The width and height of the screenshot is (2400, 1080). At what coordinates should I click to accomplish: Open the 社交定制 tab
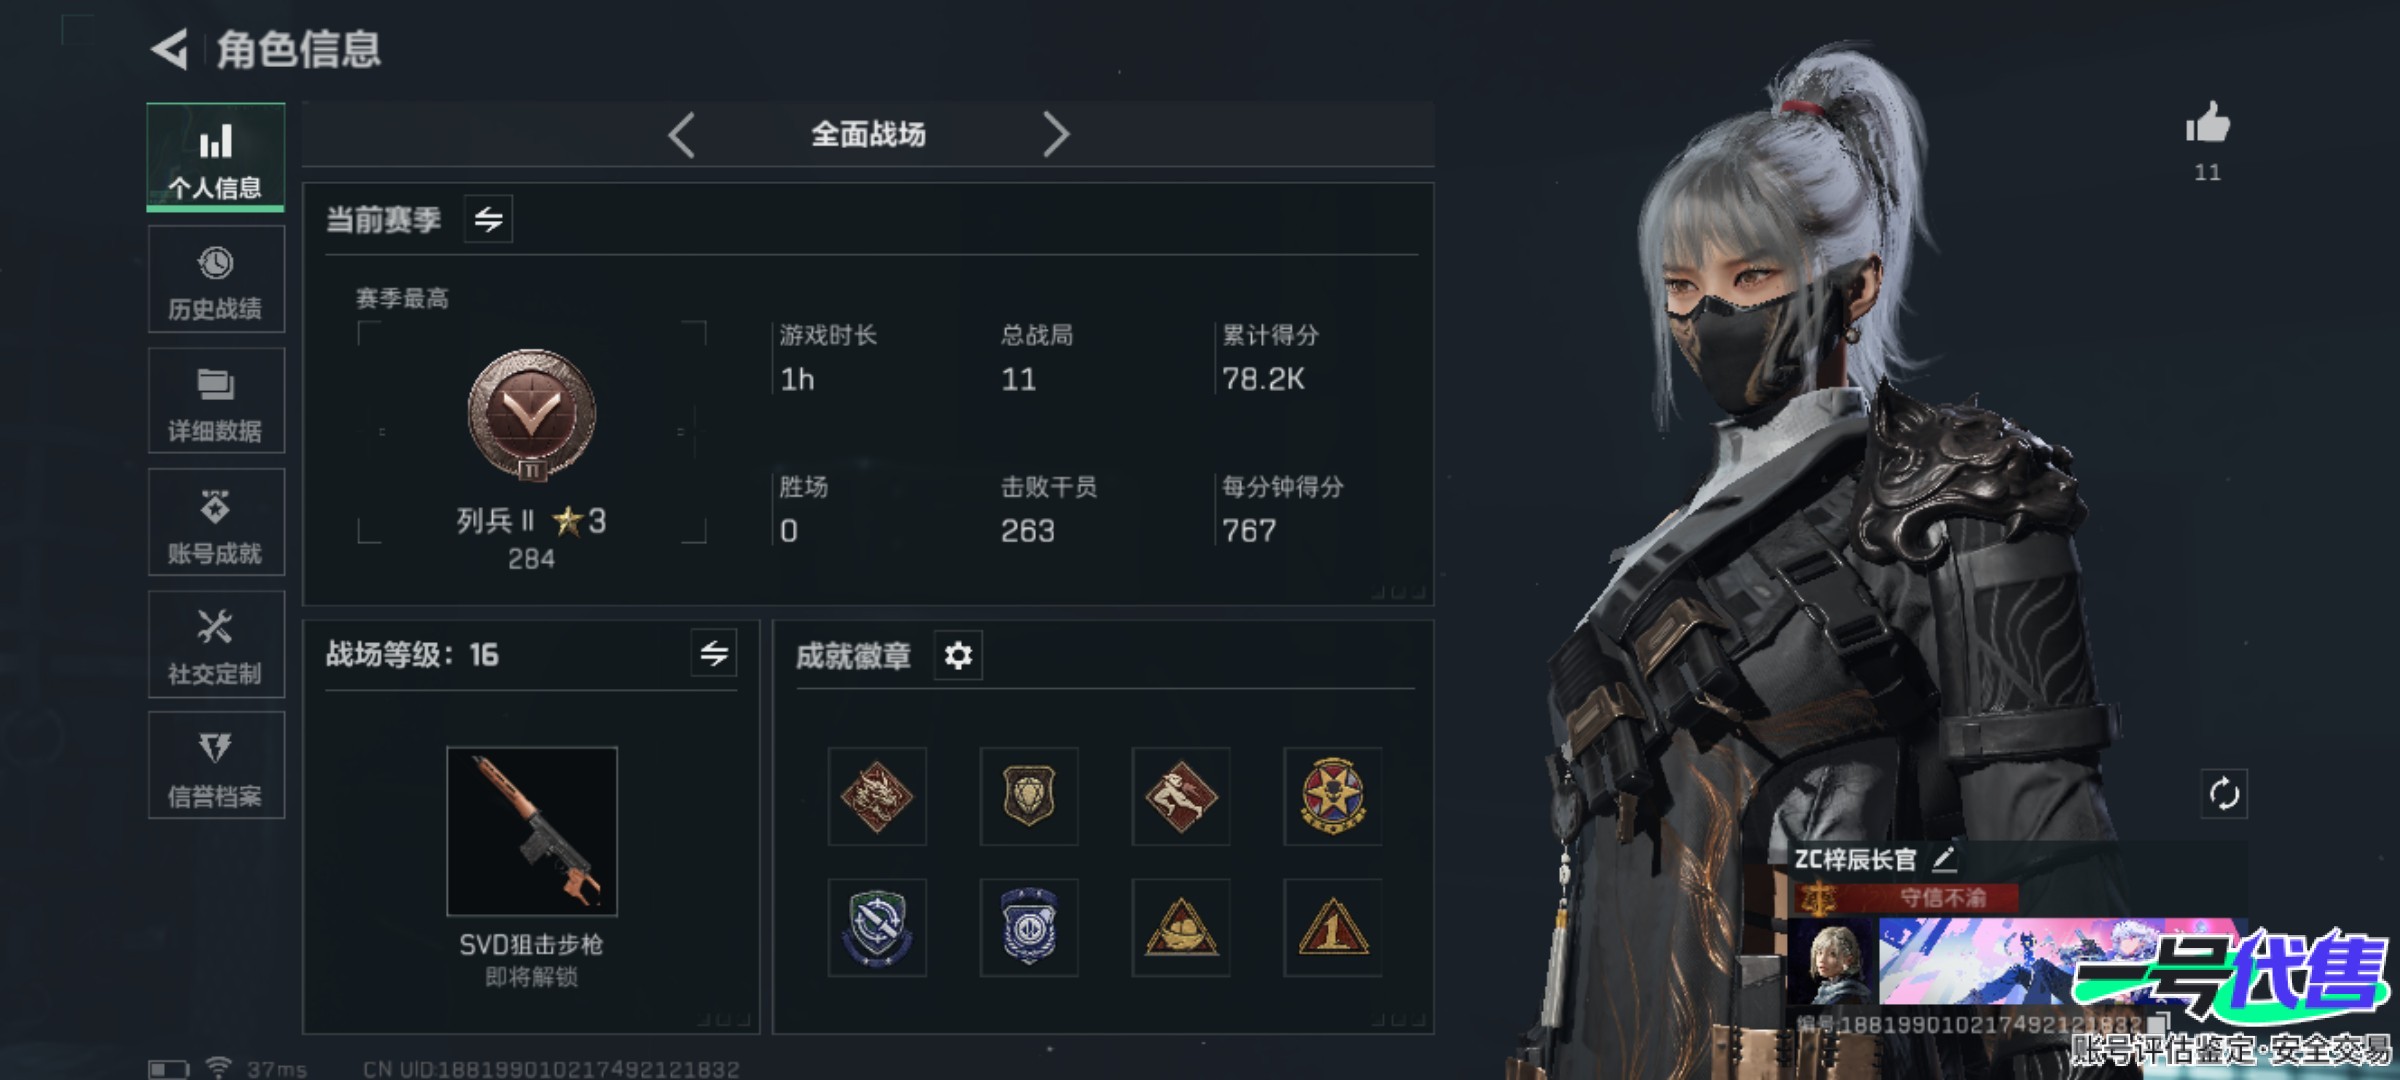coord(216,645)
